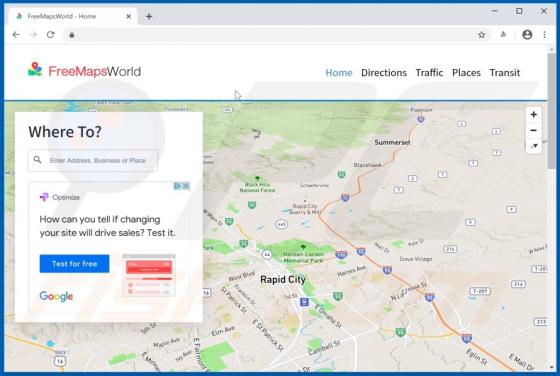The width and height of the screenshot is (560, 376).
Task: Open the Chrome profile account menu
Action: (527, 35)
